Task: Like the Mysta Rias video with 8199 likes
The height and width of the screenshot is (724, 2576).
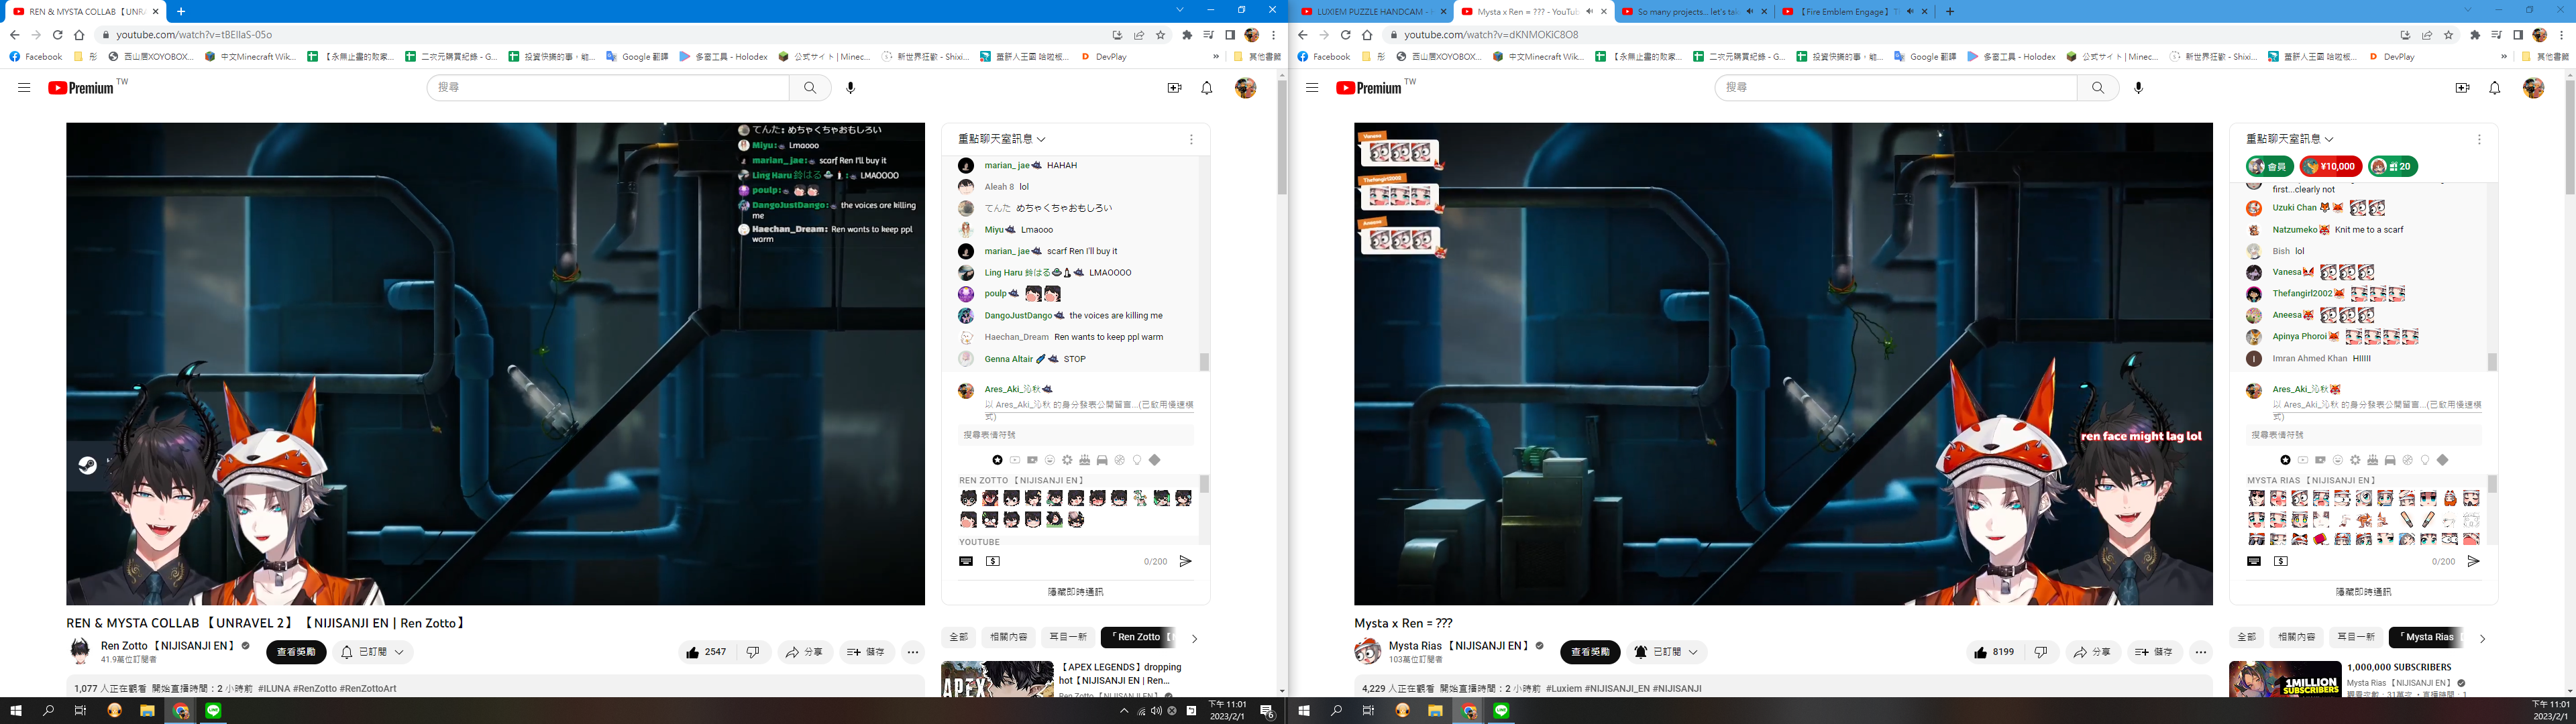Action: tap(1994, 652)
